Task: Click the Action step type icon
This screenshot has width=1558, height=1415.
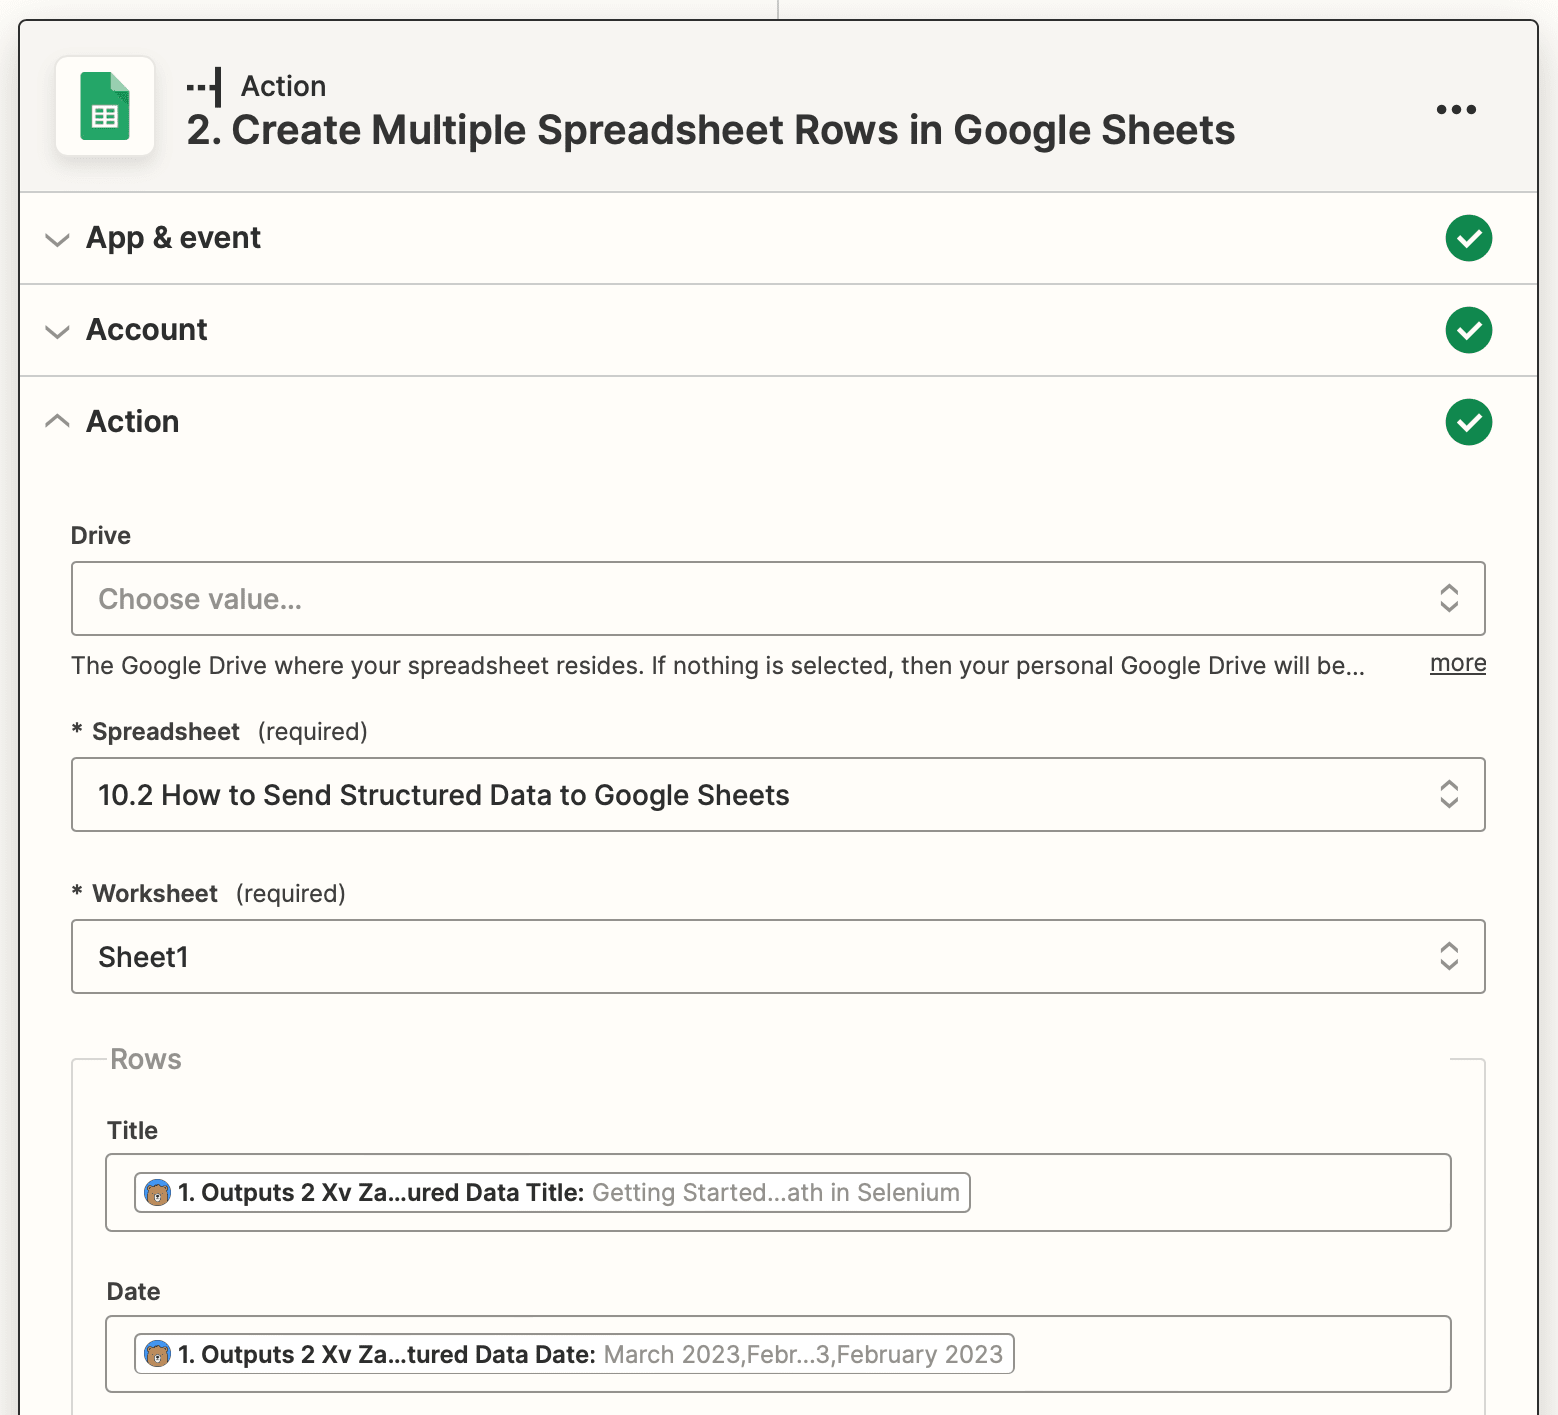Action: 205,86
